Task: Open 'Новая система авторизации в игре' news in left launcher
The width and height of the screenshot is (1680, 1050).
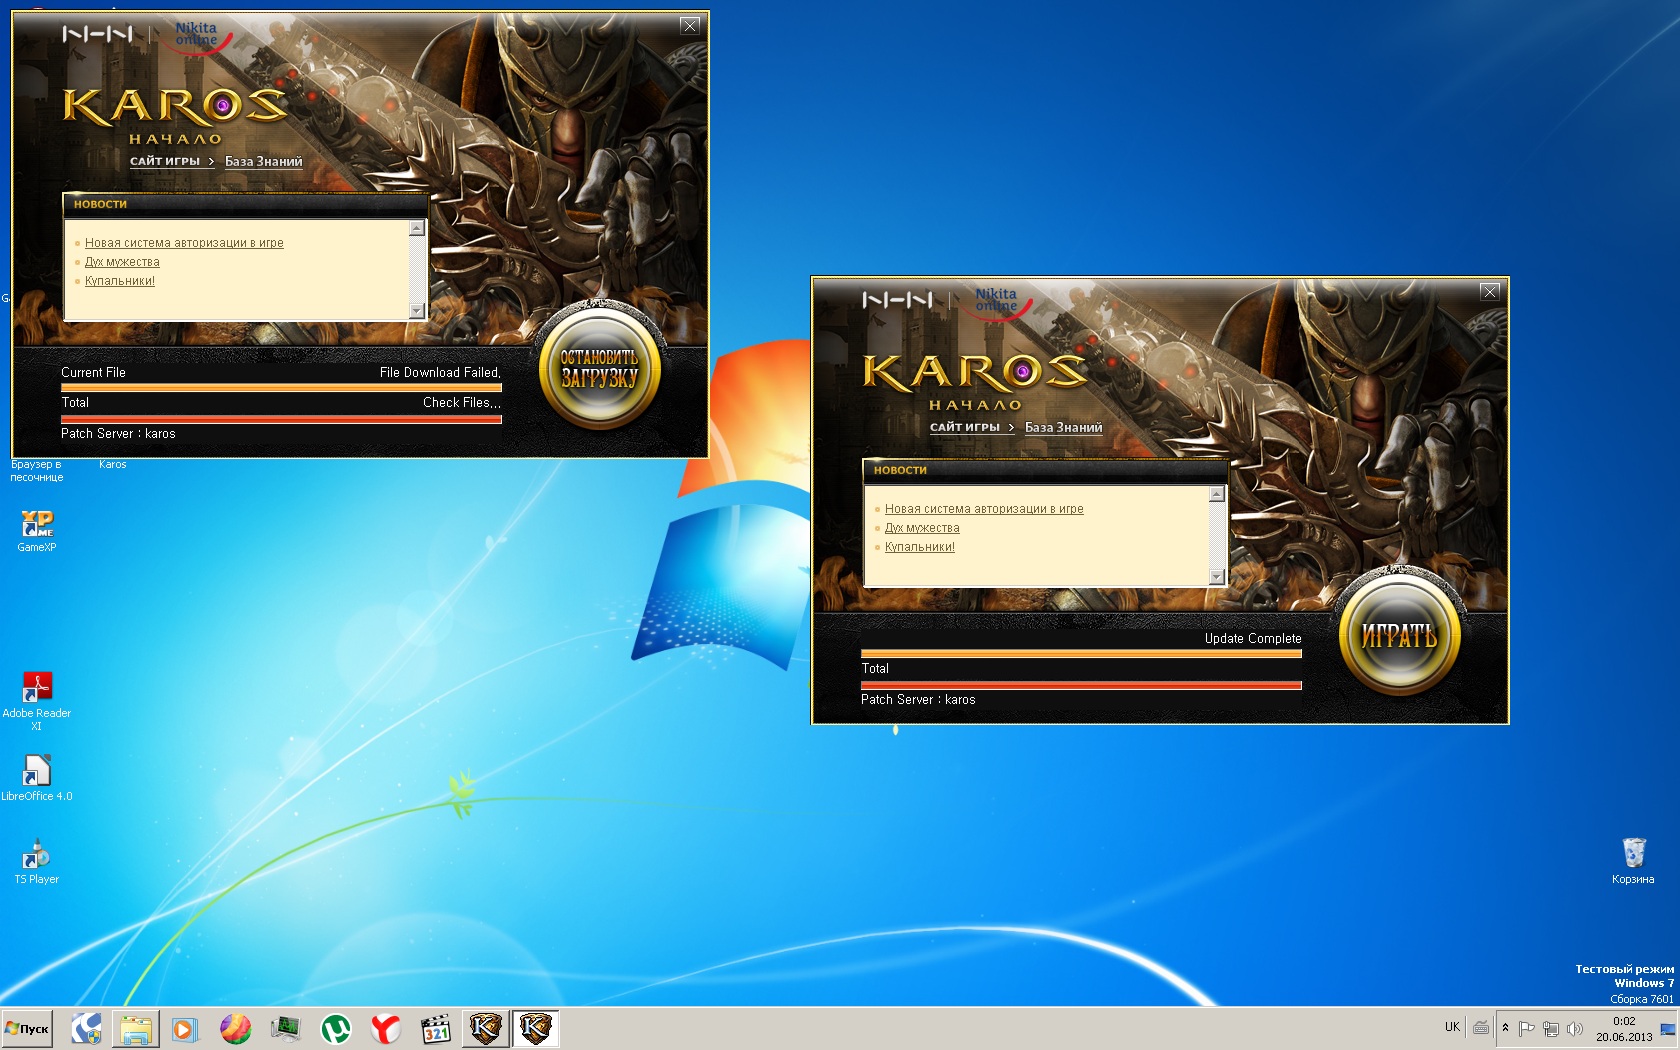Action: tap(184, 243)
